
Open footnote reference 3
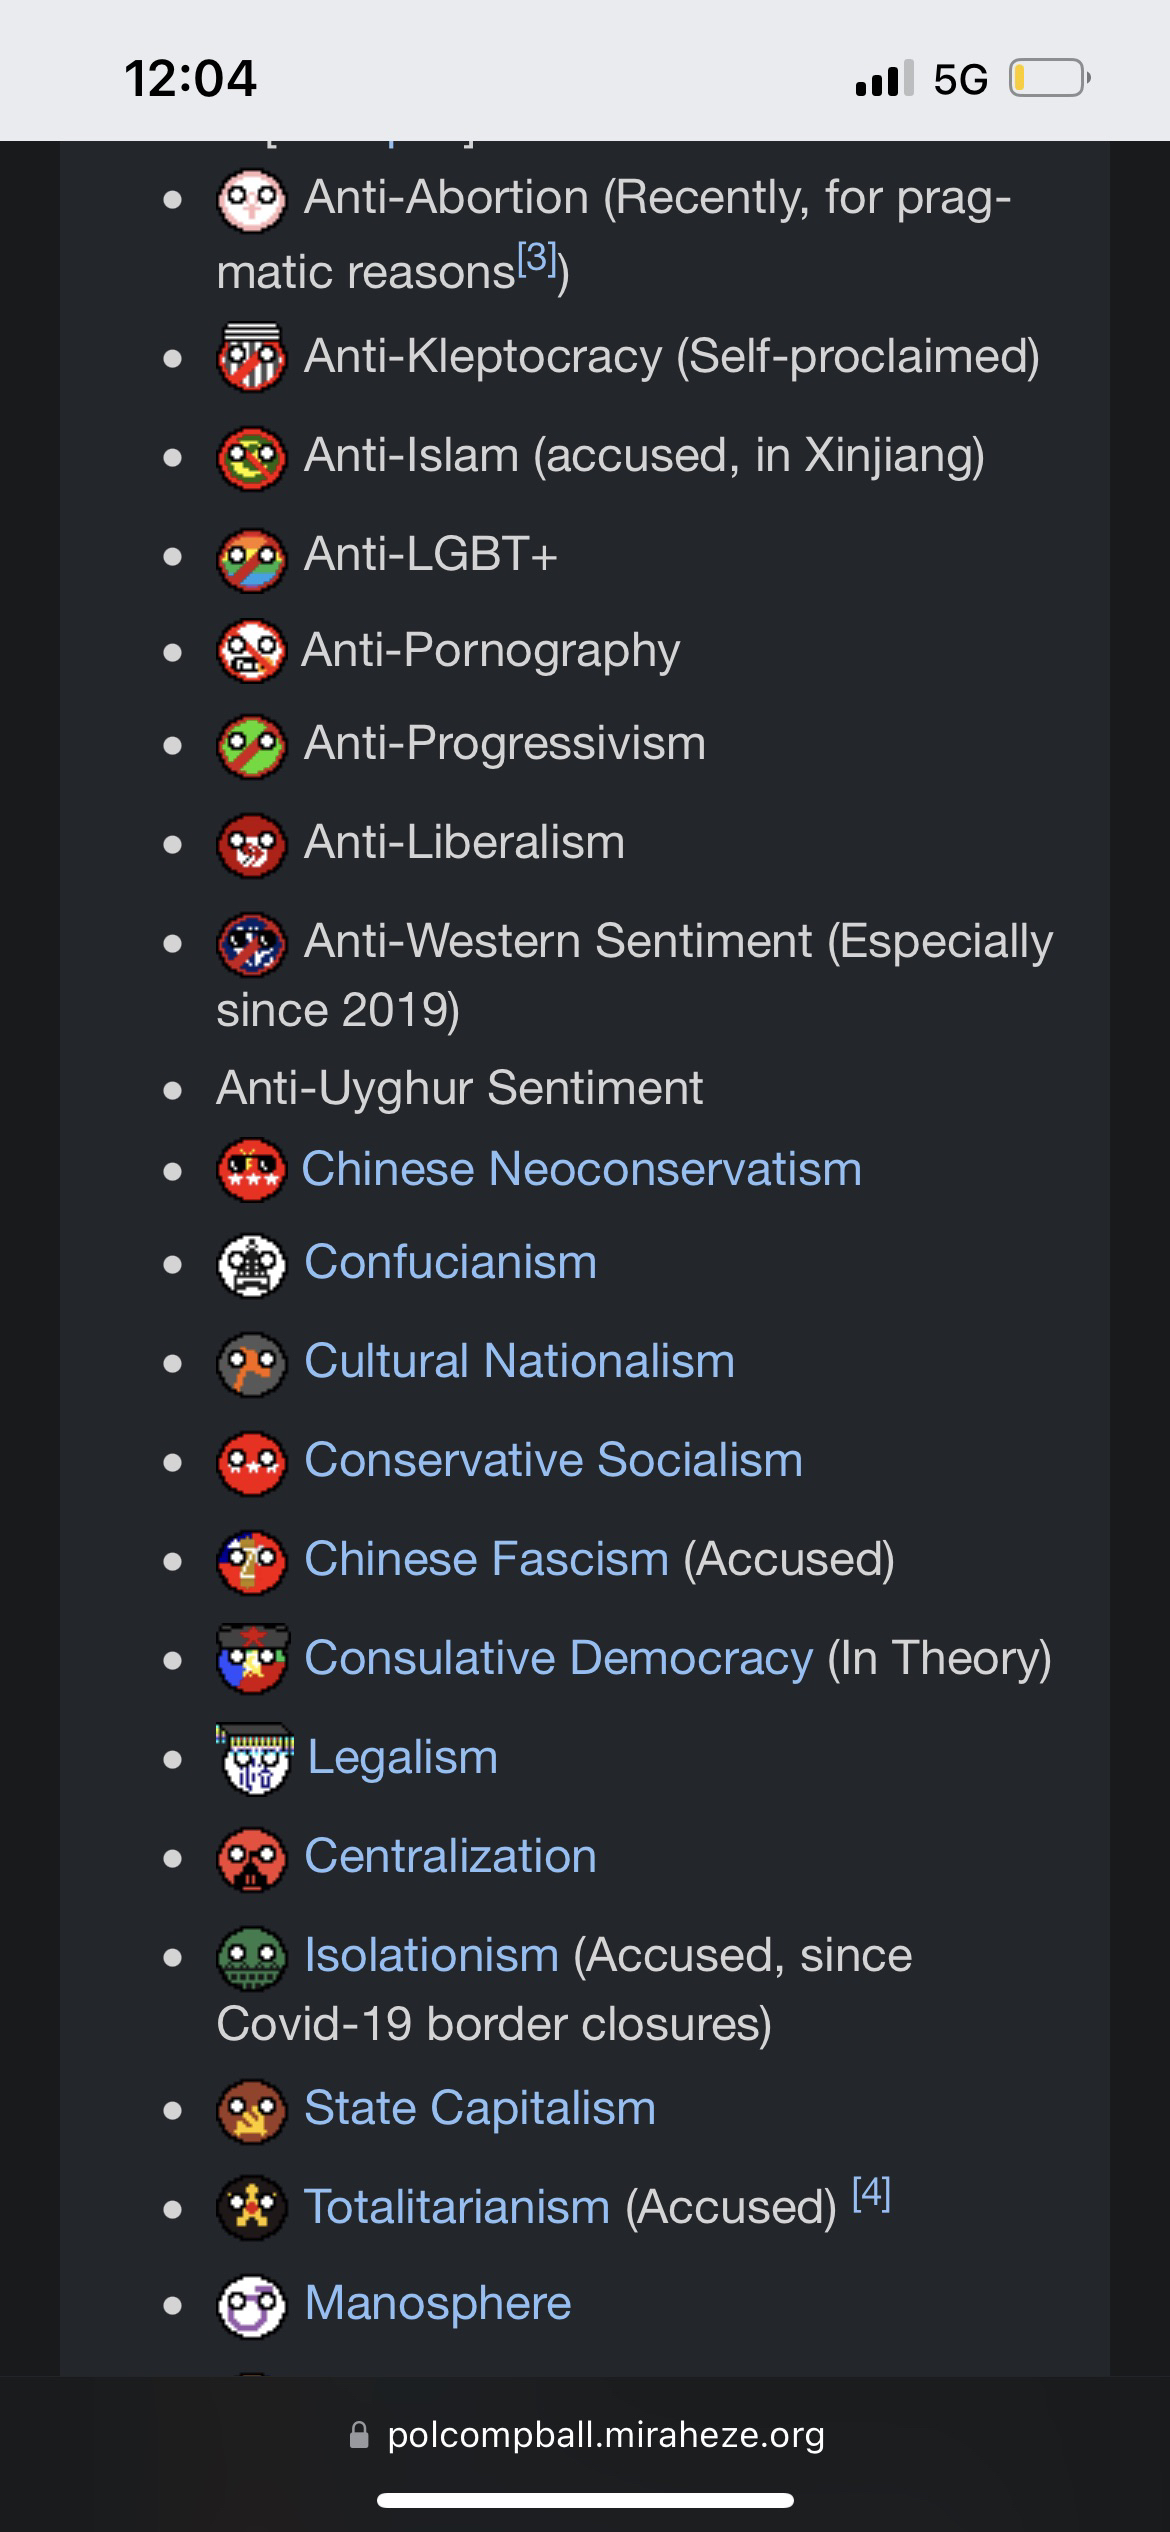(x=537, y=259)
